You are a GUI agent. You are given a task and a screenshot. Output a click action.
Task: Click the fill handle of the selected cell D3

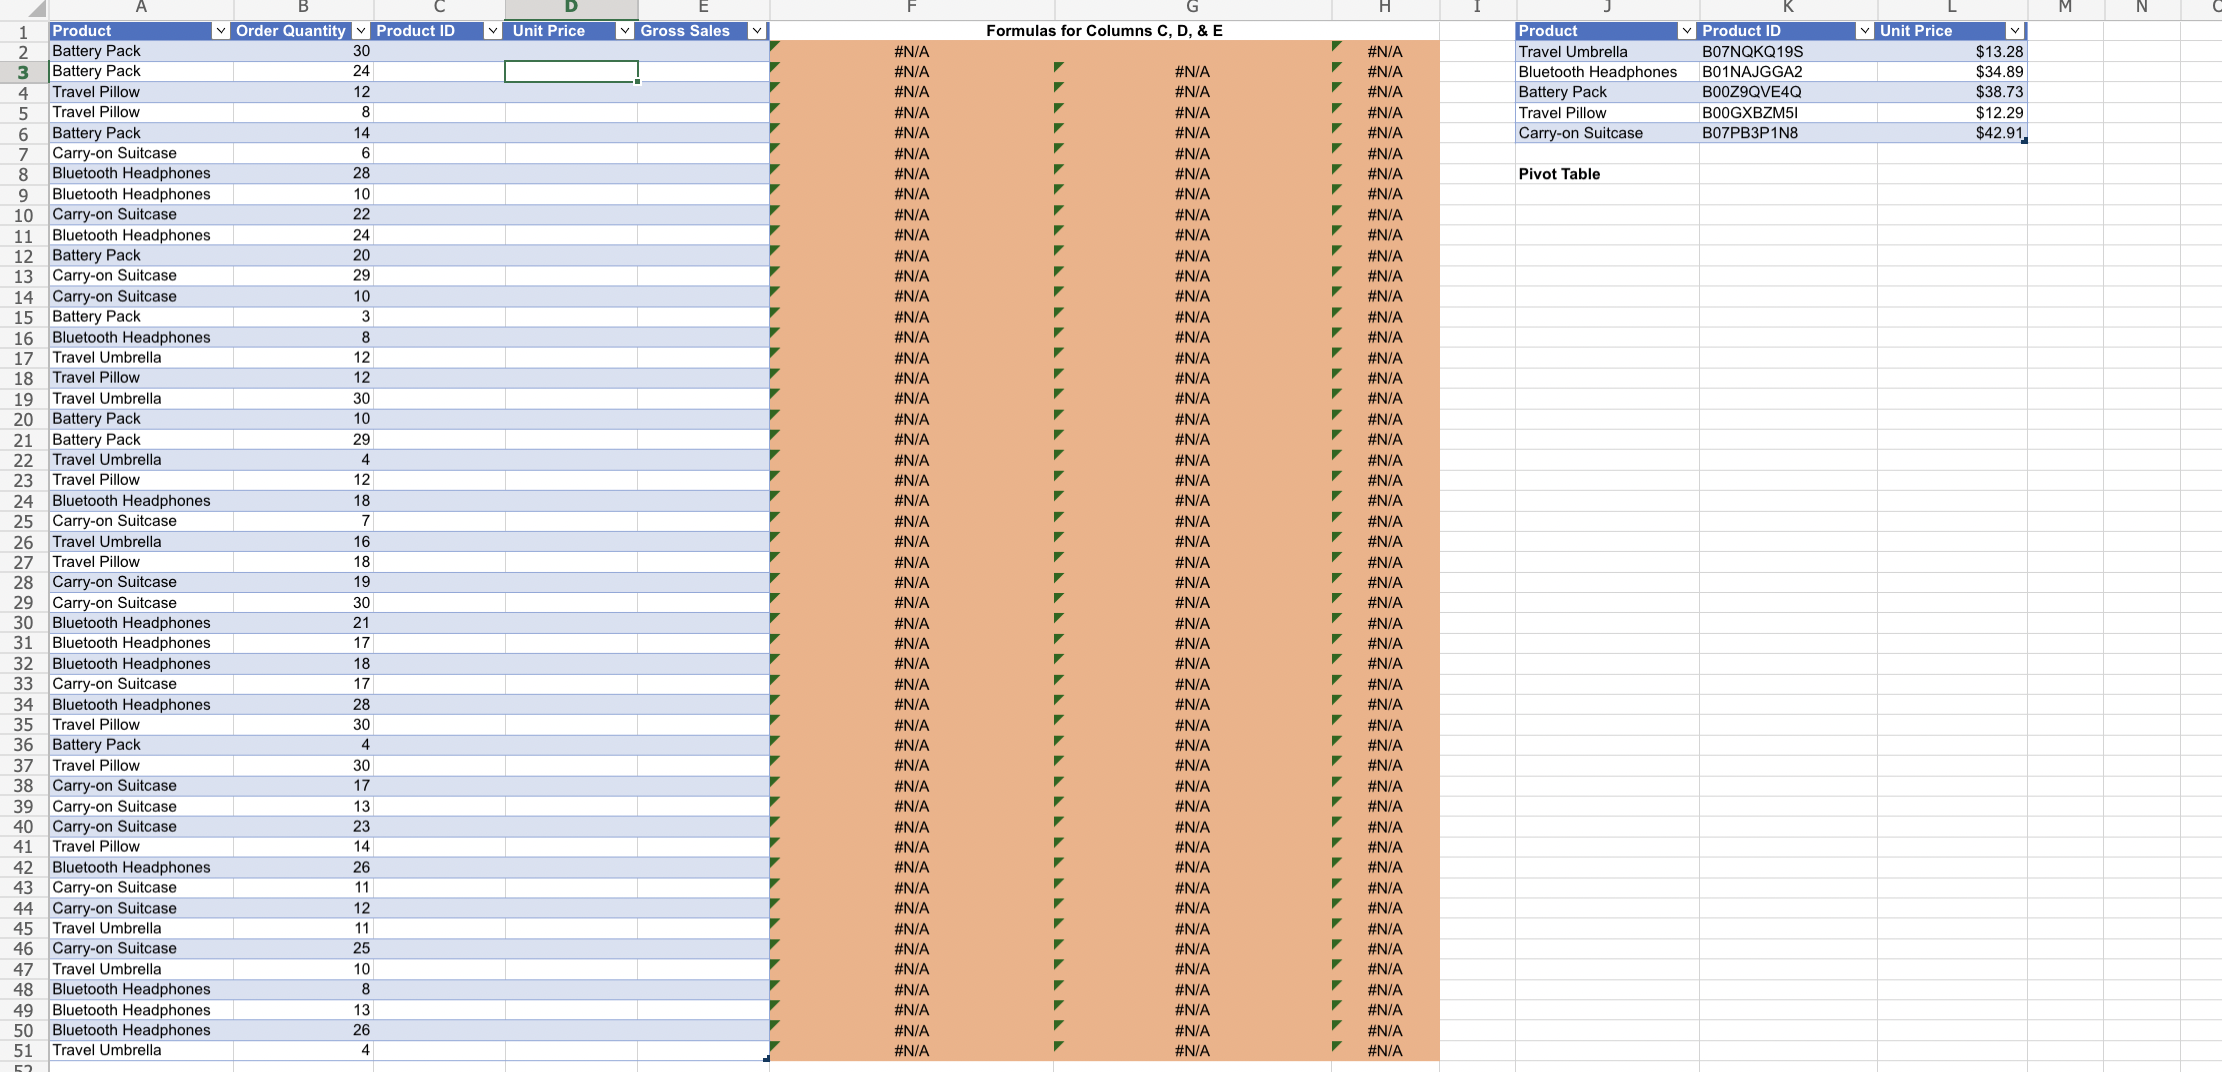[x=638, y=81]
